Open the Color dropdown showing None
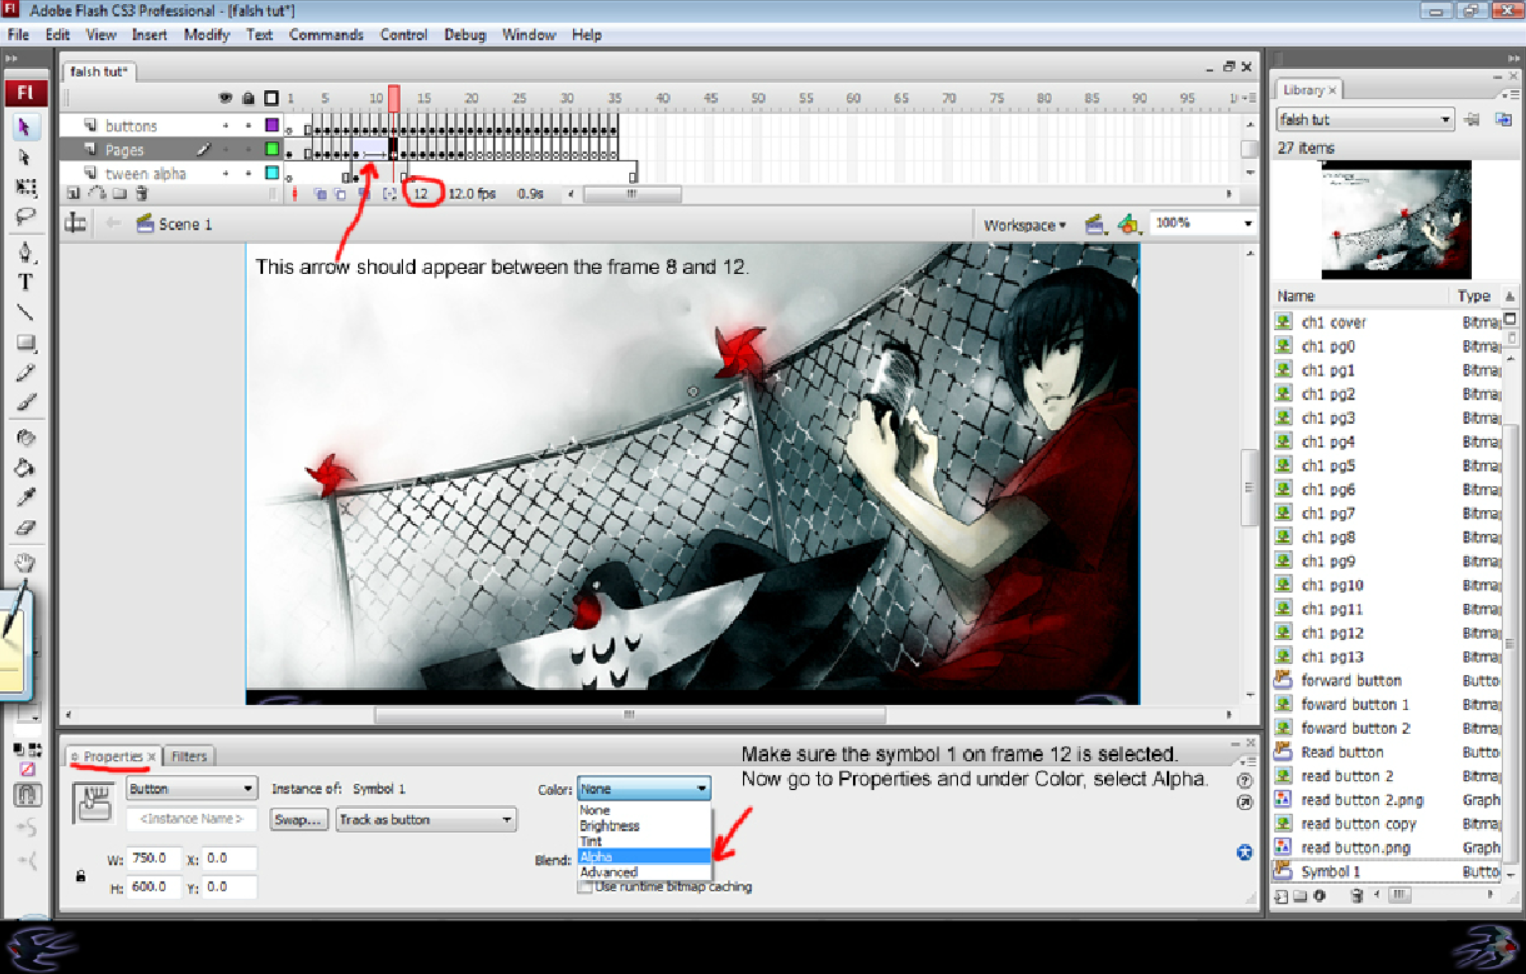 coord(643,788)
